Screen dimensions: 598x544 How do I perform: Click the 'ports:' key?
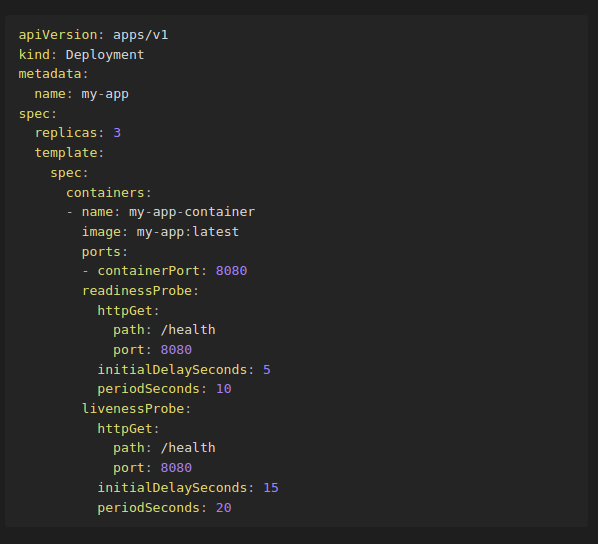pos(105,252)
